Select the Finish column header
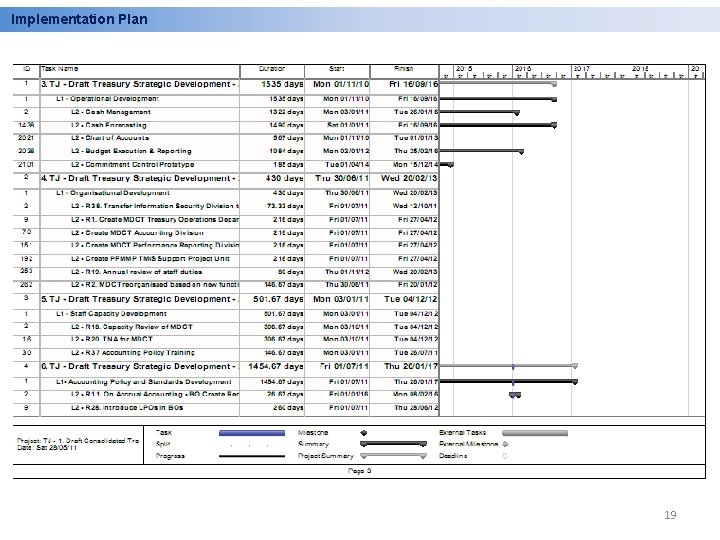 coord(404,69)
